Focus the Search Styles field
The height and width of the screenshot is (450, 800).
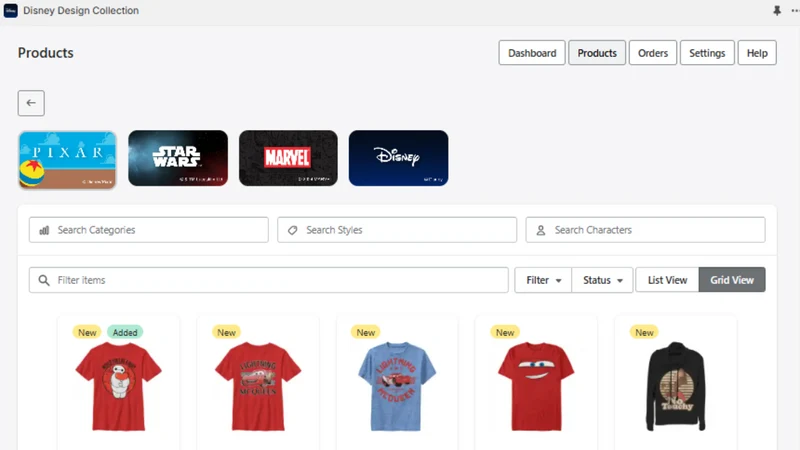point(397,230)
